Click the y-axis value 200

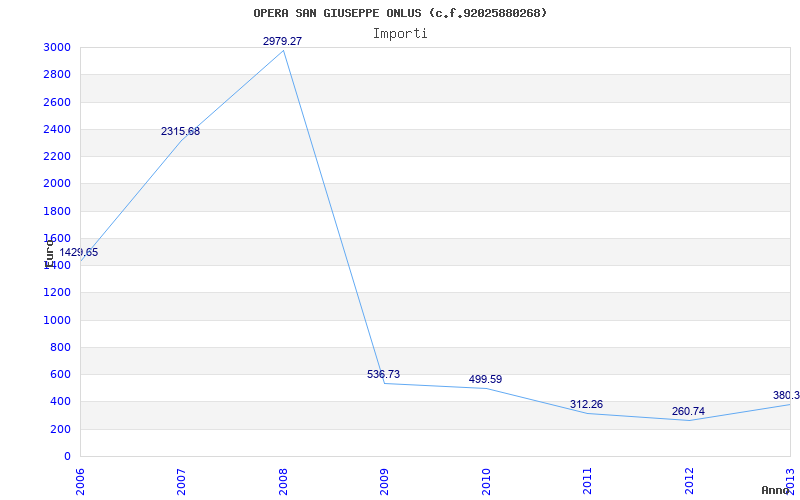coord(61,429)
